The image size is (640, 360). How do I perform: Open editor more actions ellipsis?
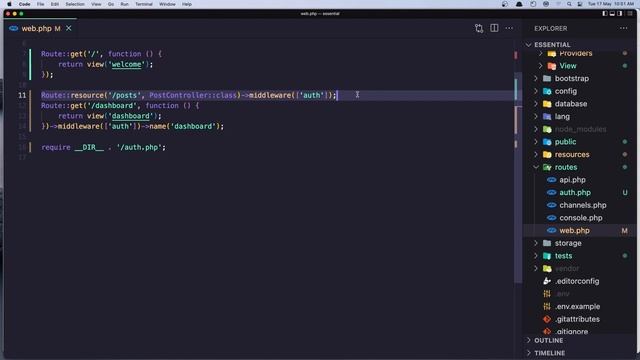[509, 28]
